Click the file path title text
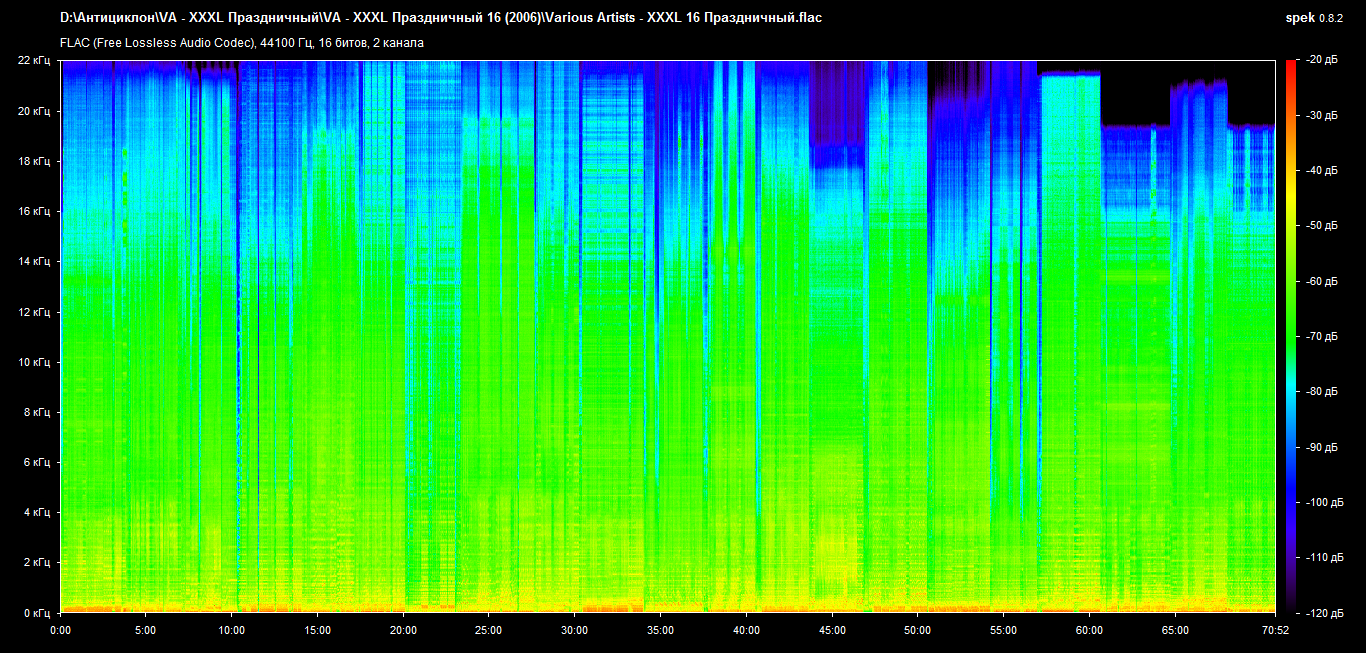Viewport: 1366px width, 653px height. 441,18
